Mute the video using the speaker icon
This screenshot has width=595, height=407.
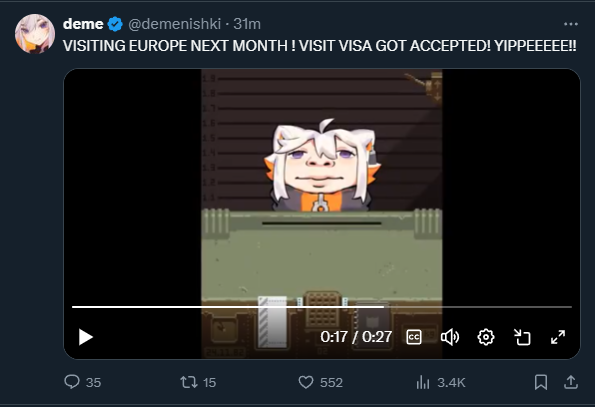pyautogui.click(x=450, y=337)
